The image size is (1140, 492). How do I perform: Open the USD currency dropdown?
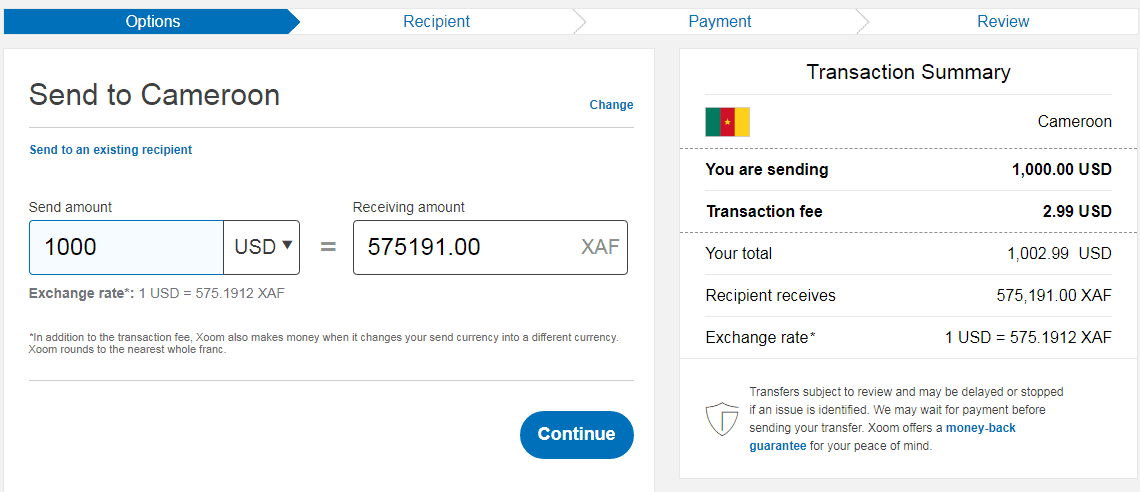(262, 248)
